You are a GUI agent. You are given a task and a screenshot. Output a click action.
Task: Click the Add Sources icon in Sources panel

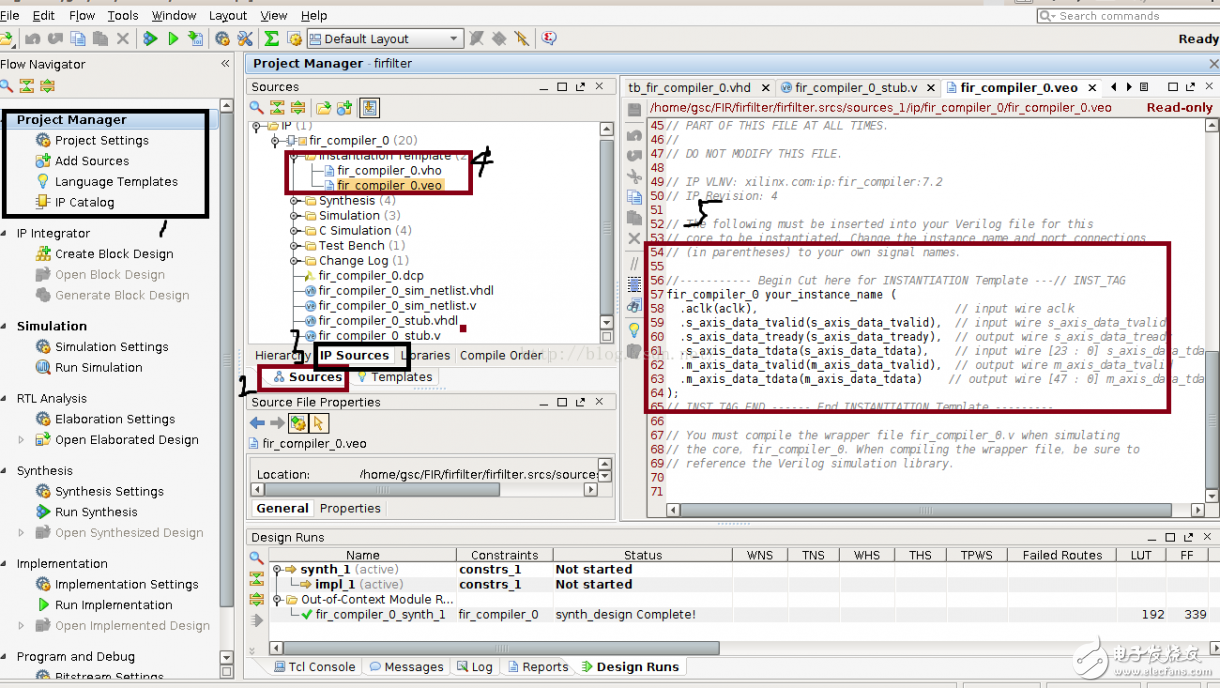click(x=345, y=108)
